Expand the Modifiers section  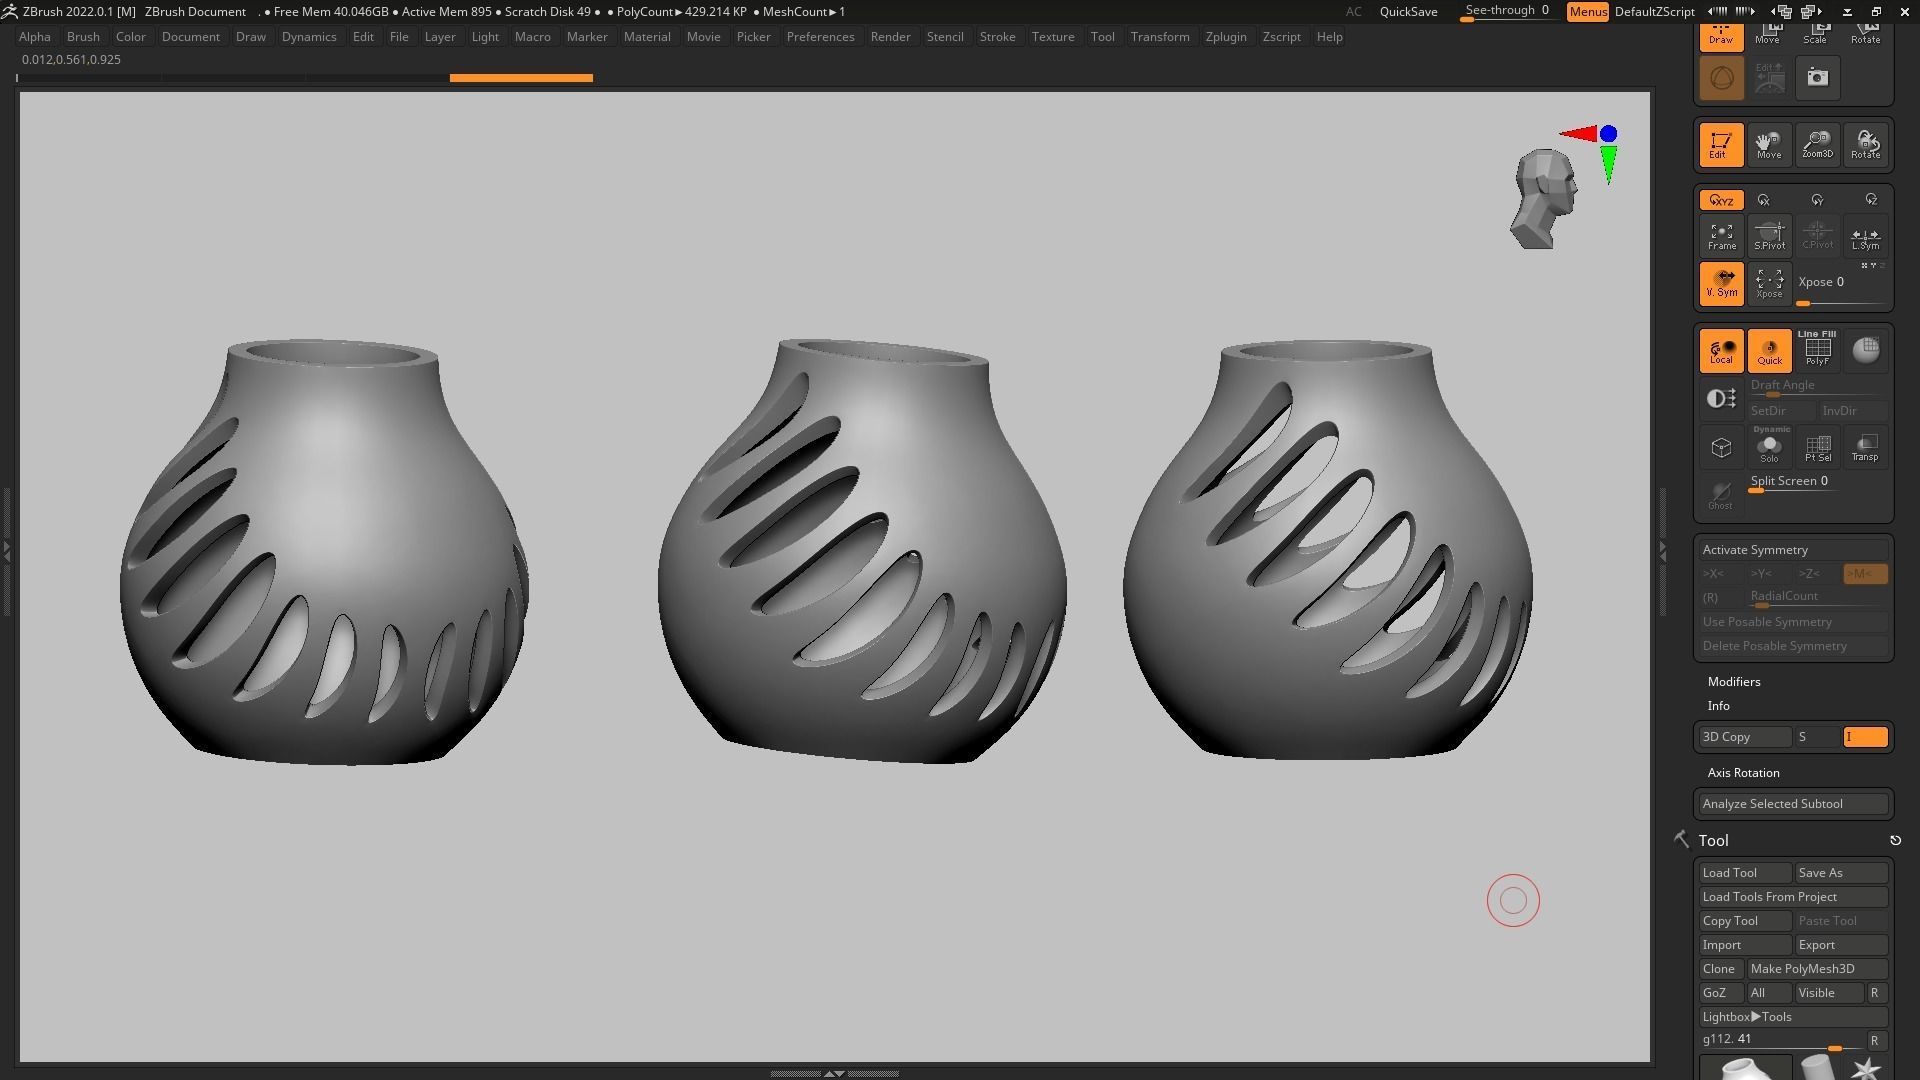tap(1733, 682)
